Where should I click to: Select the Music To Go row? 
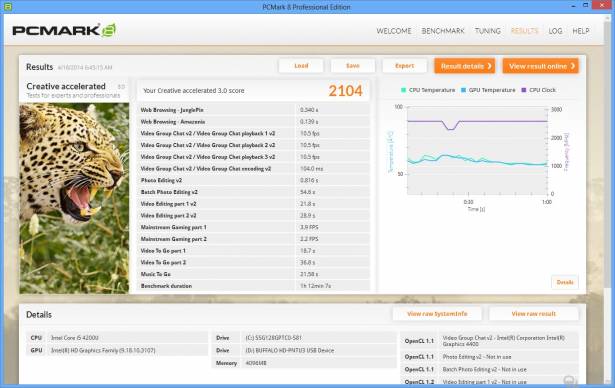(x=253, y=274)
